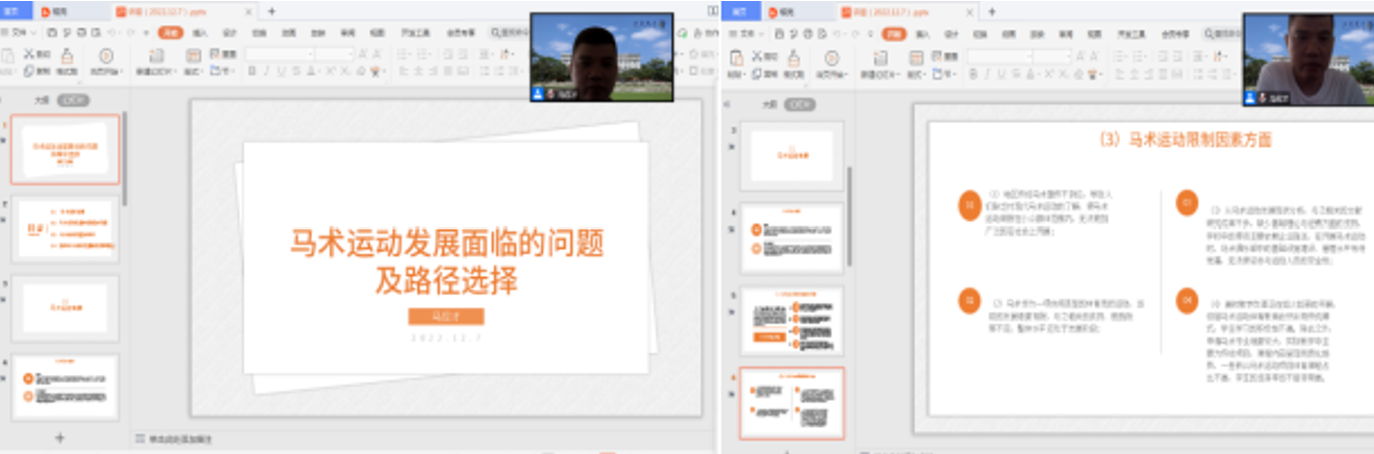
Task: Select the highlighted bottom thumbnail in right window
Action: click(x=792, y=403)
